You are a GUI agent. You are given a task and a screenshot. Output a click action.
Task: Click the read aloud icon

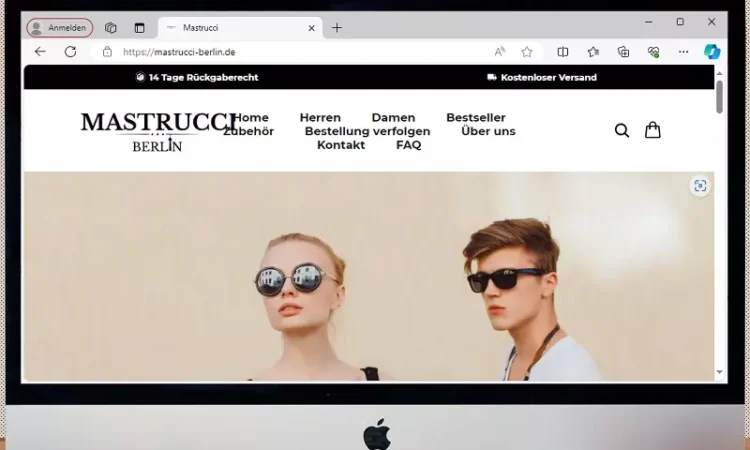click(500, 52)
